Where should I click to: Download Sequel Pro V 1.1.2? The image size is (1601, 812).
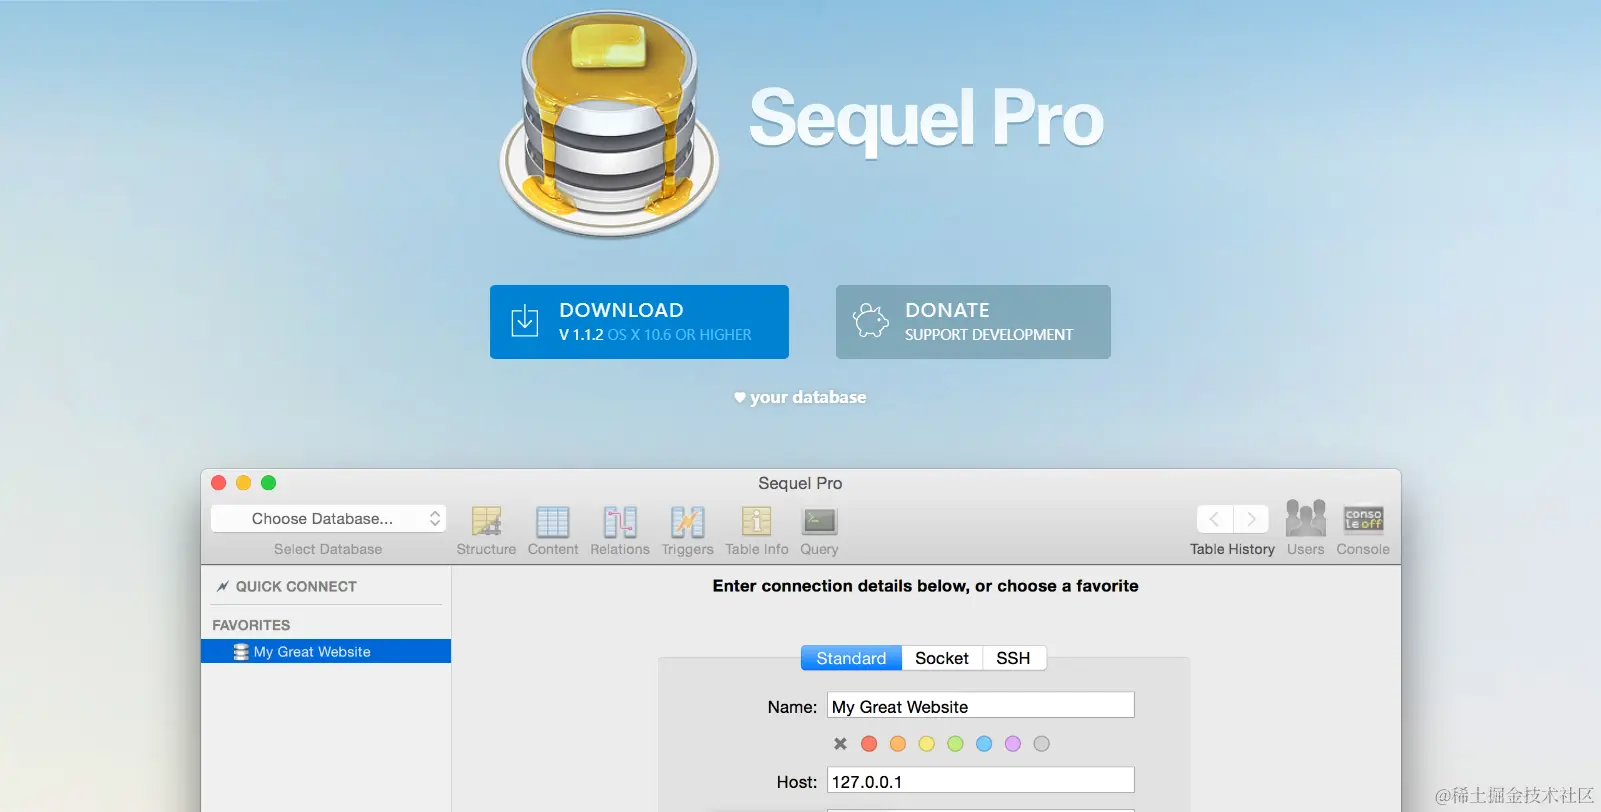pyautogui.click(x=639, y=322)
